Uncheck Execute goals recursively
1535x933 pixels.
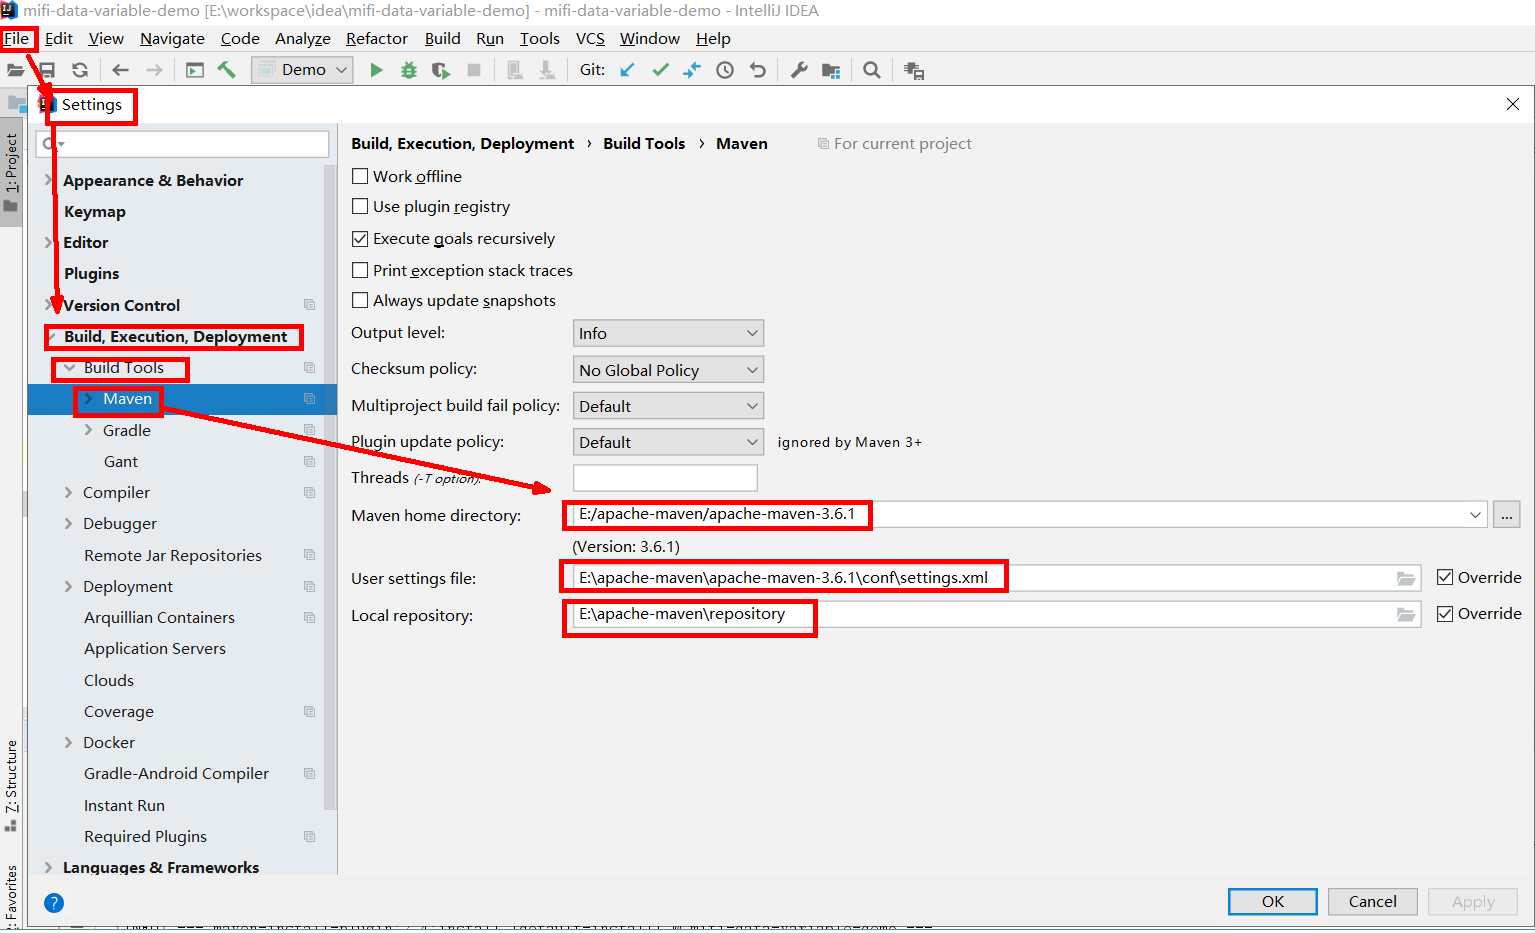tap(360, 239)
